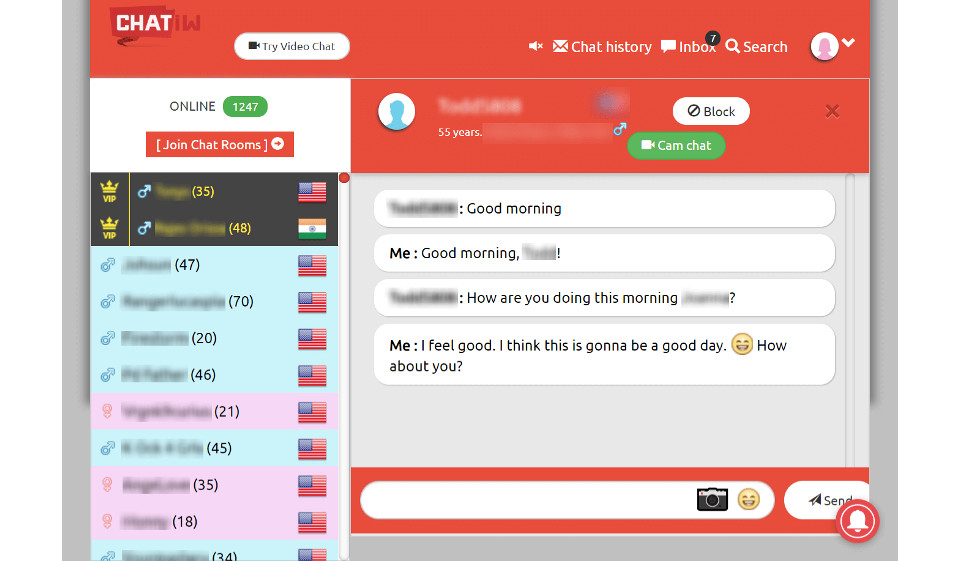Expand the profile avatar dropdown arrow
Screen dimensions: 960x561
coord(849,43)
